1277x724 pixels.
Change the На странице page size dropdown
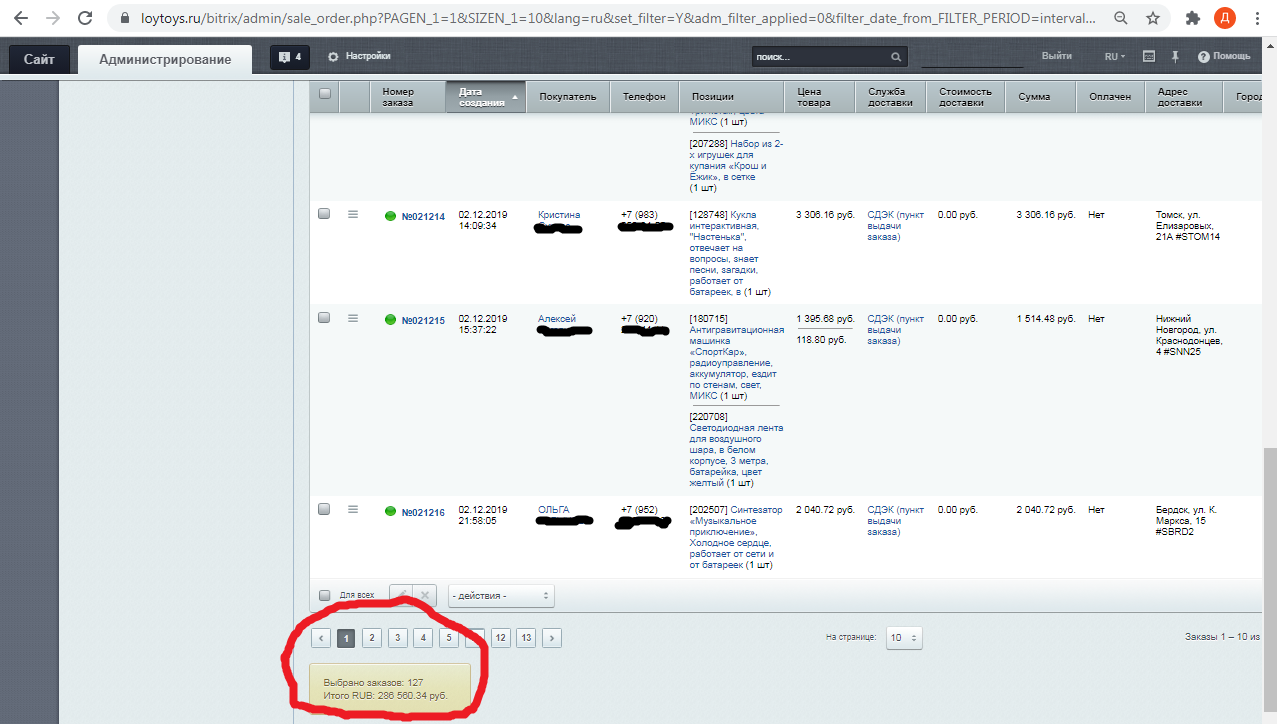pyautogui.click(x=904, y=637)
